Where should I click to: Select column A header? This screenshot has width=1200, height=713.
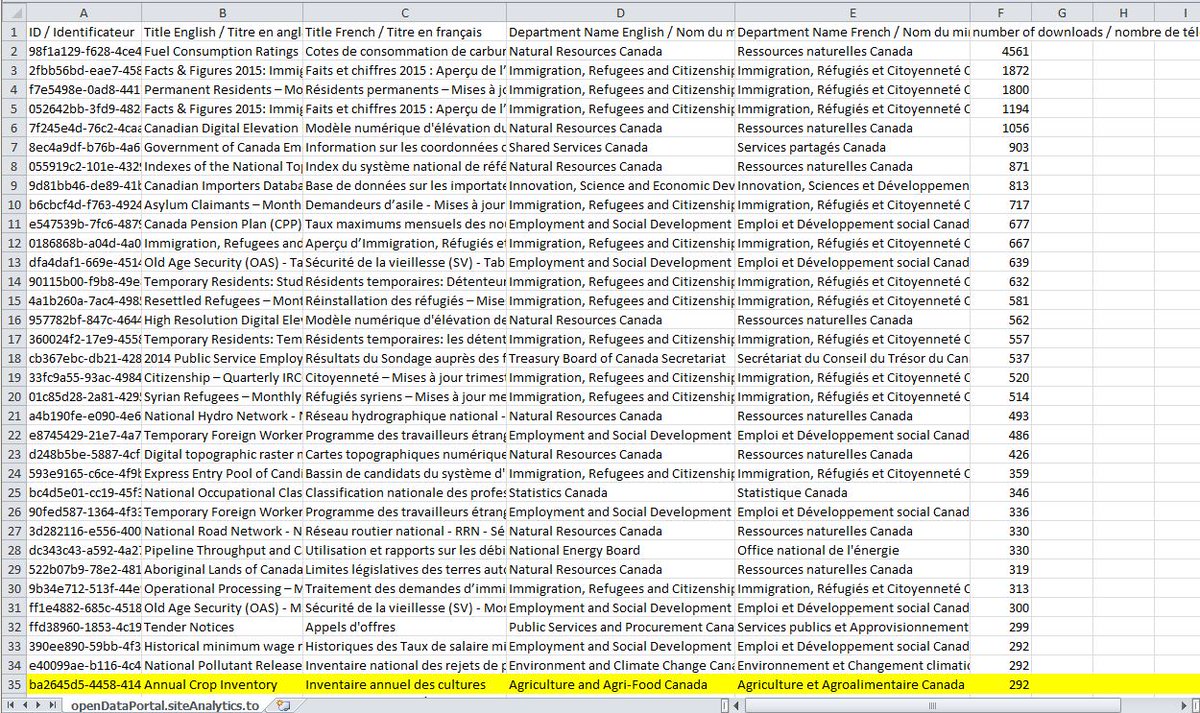click(84, 10)
